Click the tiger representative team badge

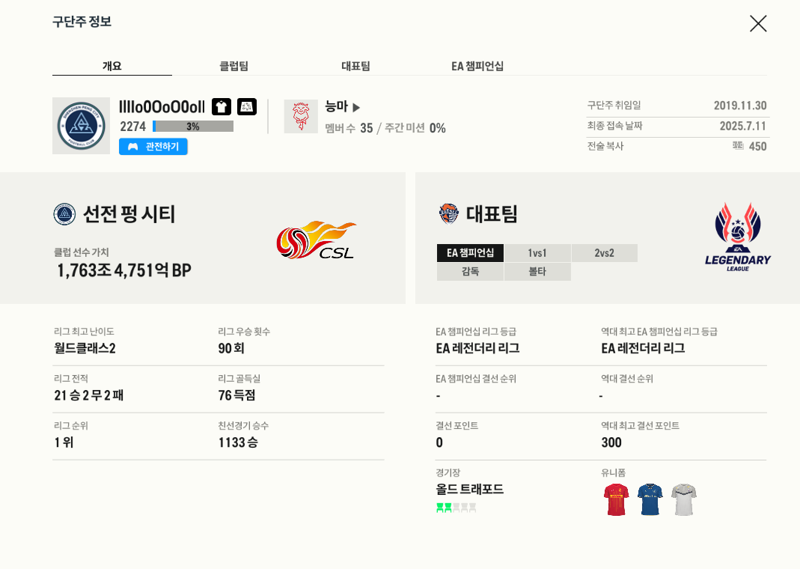(449, 214)
